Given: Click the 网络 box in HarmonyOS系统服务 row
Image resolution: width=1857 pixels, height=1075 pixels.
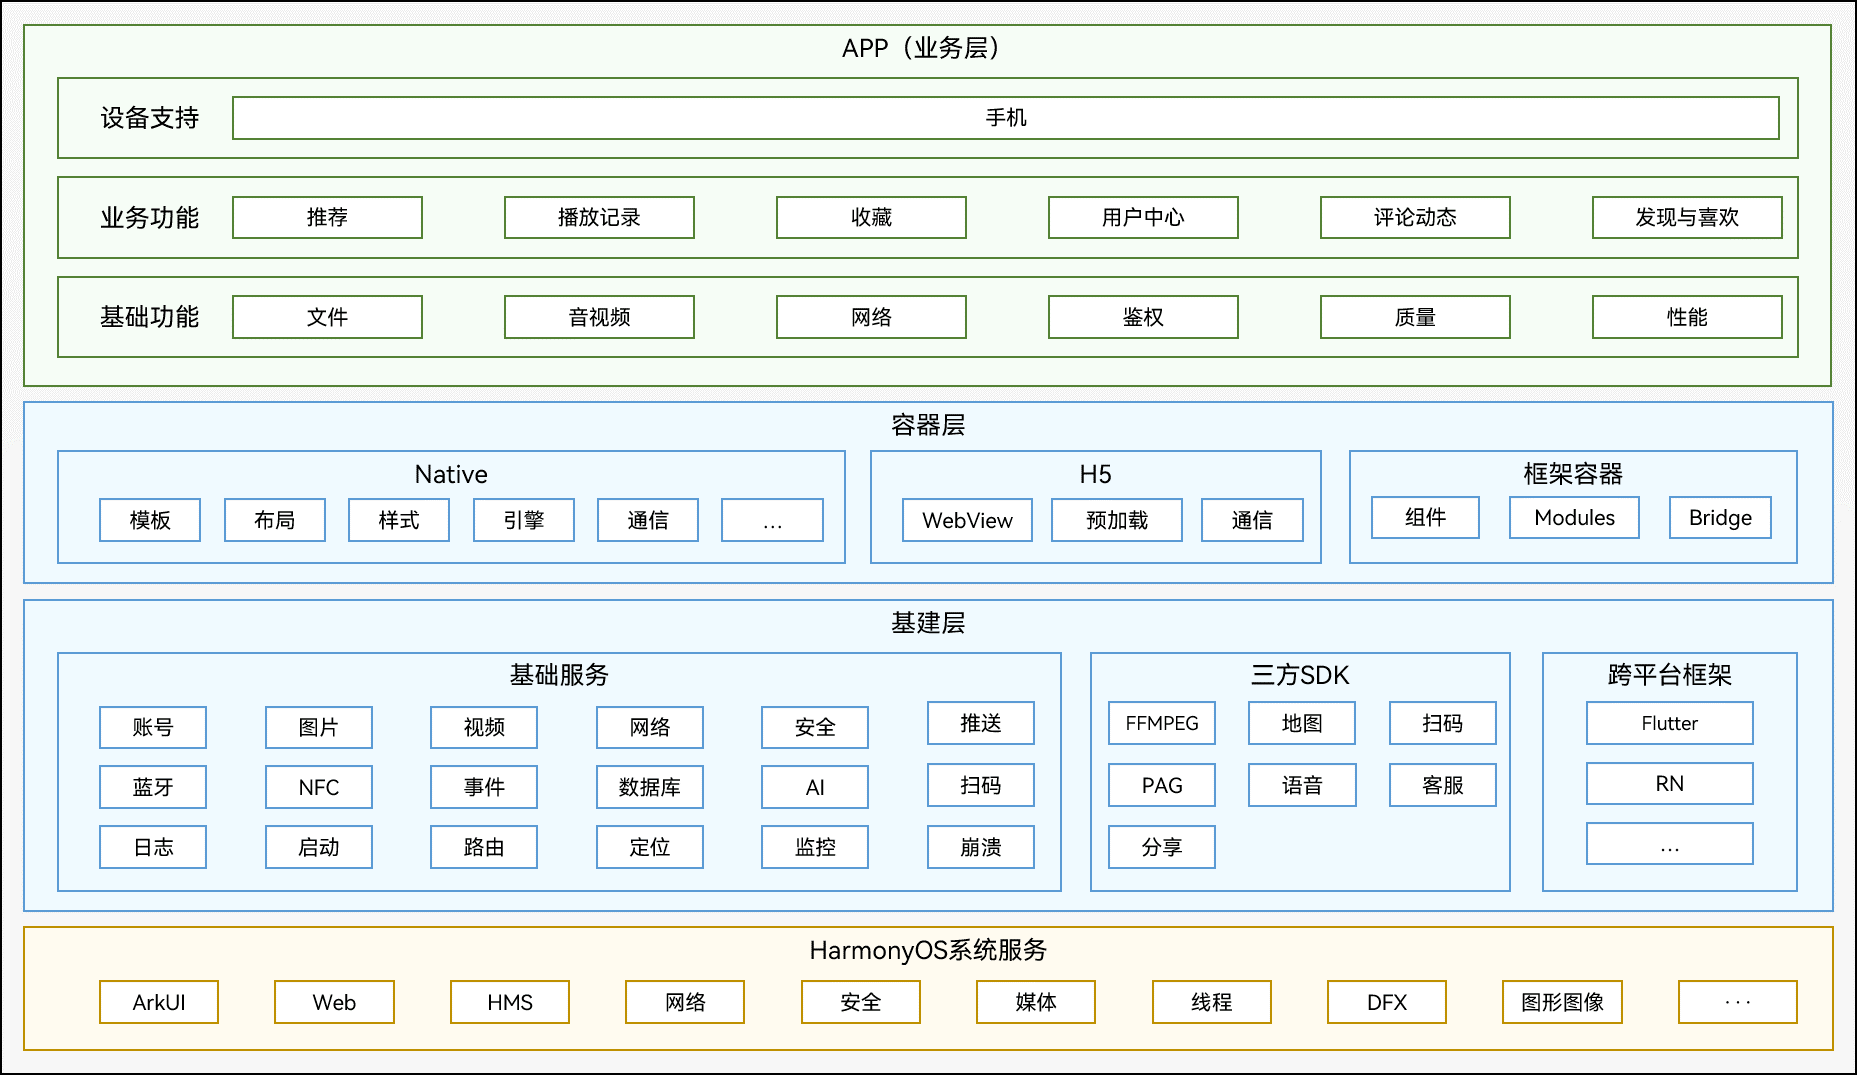Looking at the screenshot, I should tap(685, 1002).
